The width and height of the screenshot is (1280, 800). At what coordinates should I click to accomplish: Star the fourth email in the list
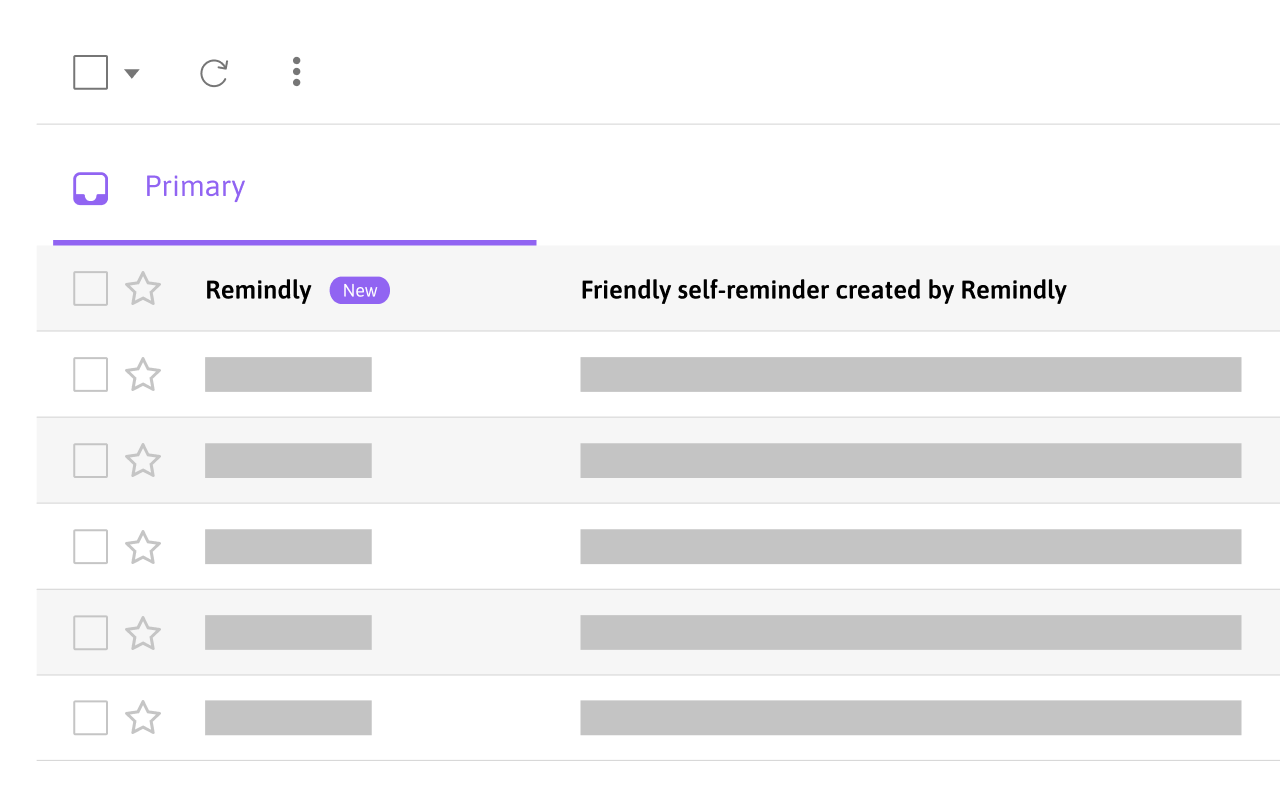[143, 546]
